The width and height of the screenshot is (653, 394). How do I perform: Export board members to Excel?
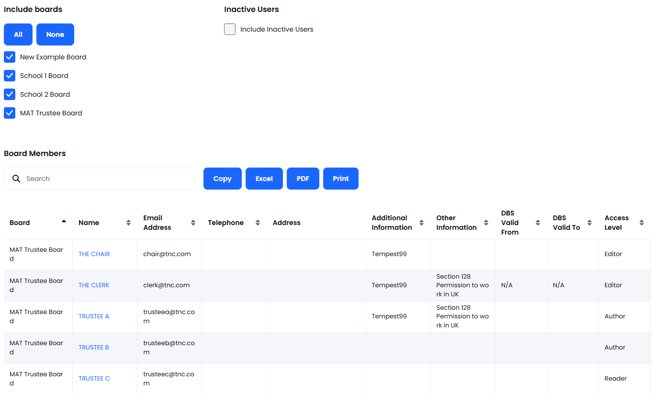264,179
